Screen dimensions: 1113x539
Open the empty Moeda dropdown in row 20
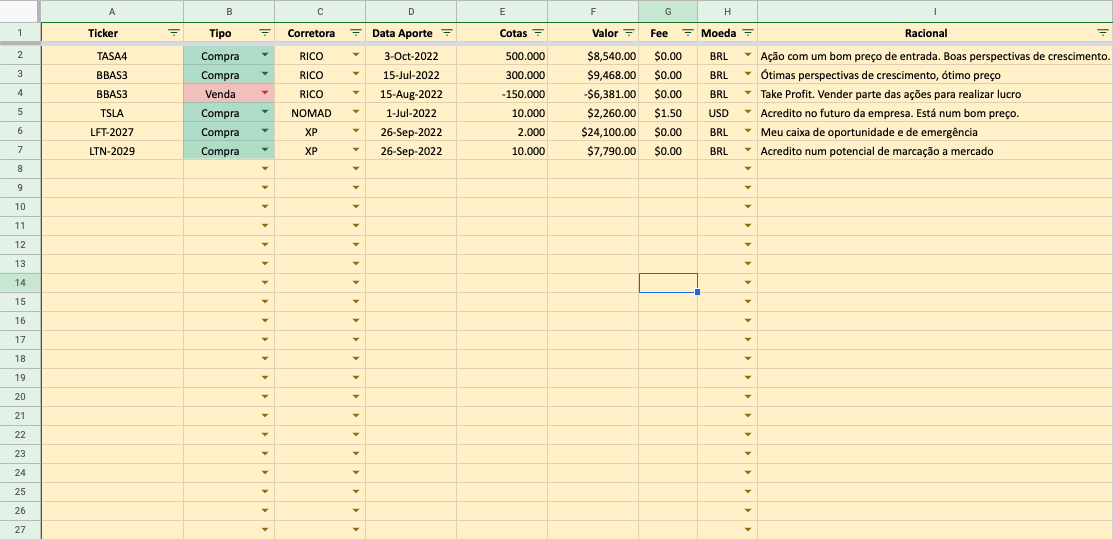(747, 397)
